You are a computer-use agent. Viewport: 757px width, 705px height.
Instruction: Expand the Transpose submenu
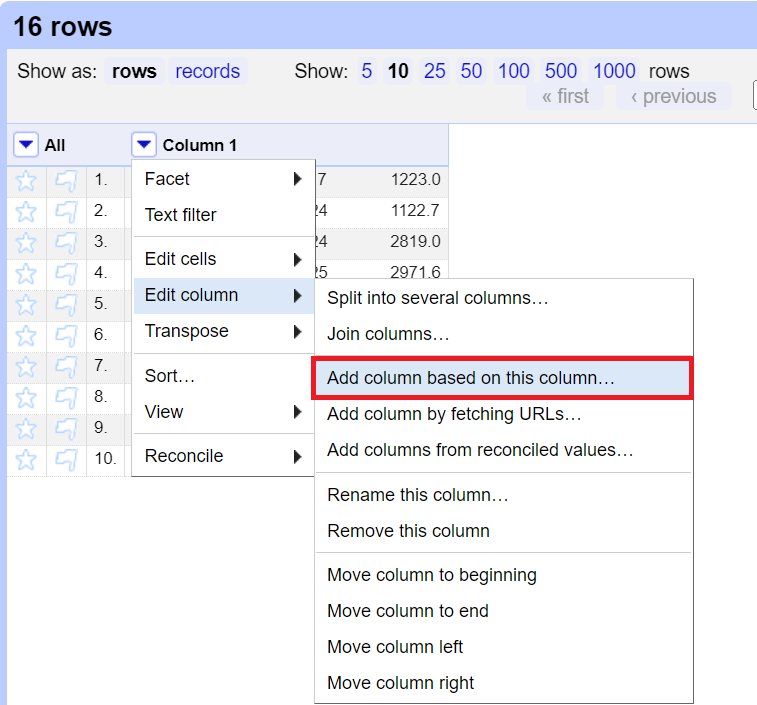[x=224, y=331]
